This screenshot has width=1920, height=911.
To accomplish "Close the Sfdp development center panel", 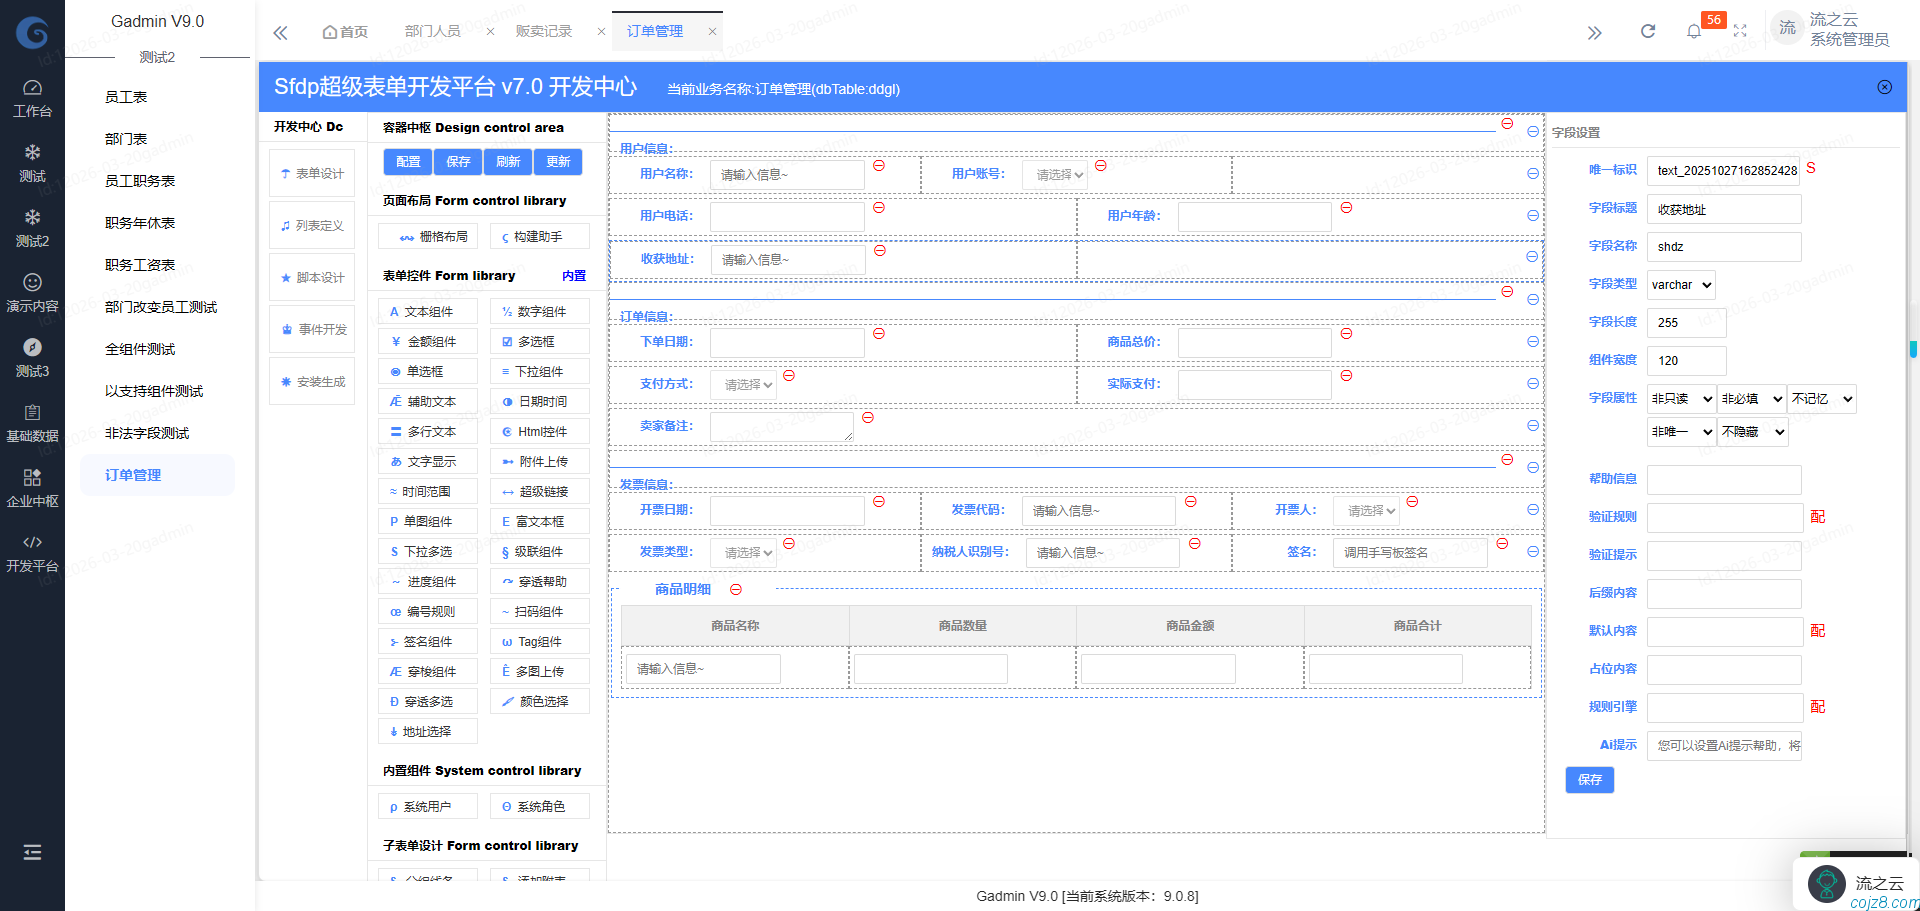I will (1884, 87).
